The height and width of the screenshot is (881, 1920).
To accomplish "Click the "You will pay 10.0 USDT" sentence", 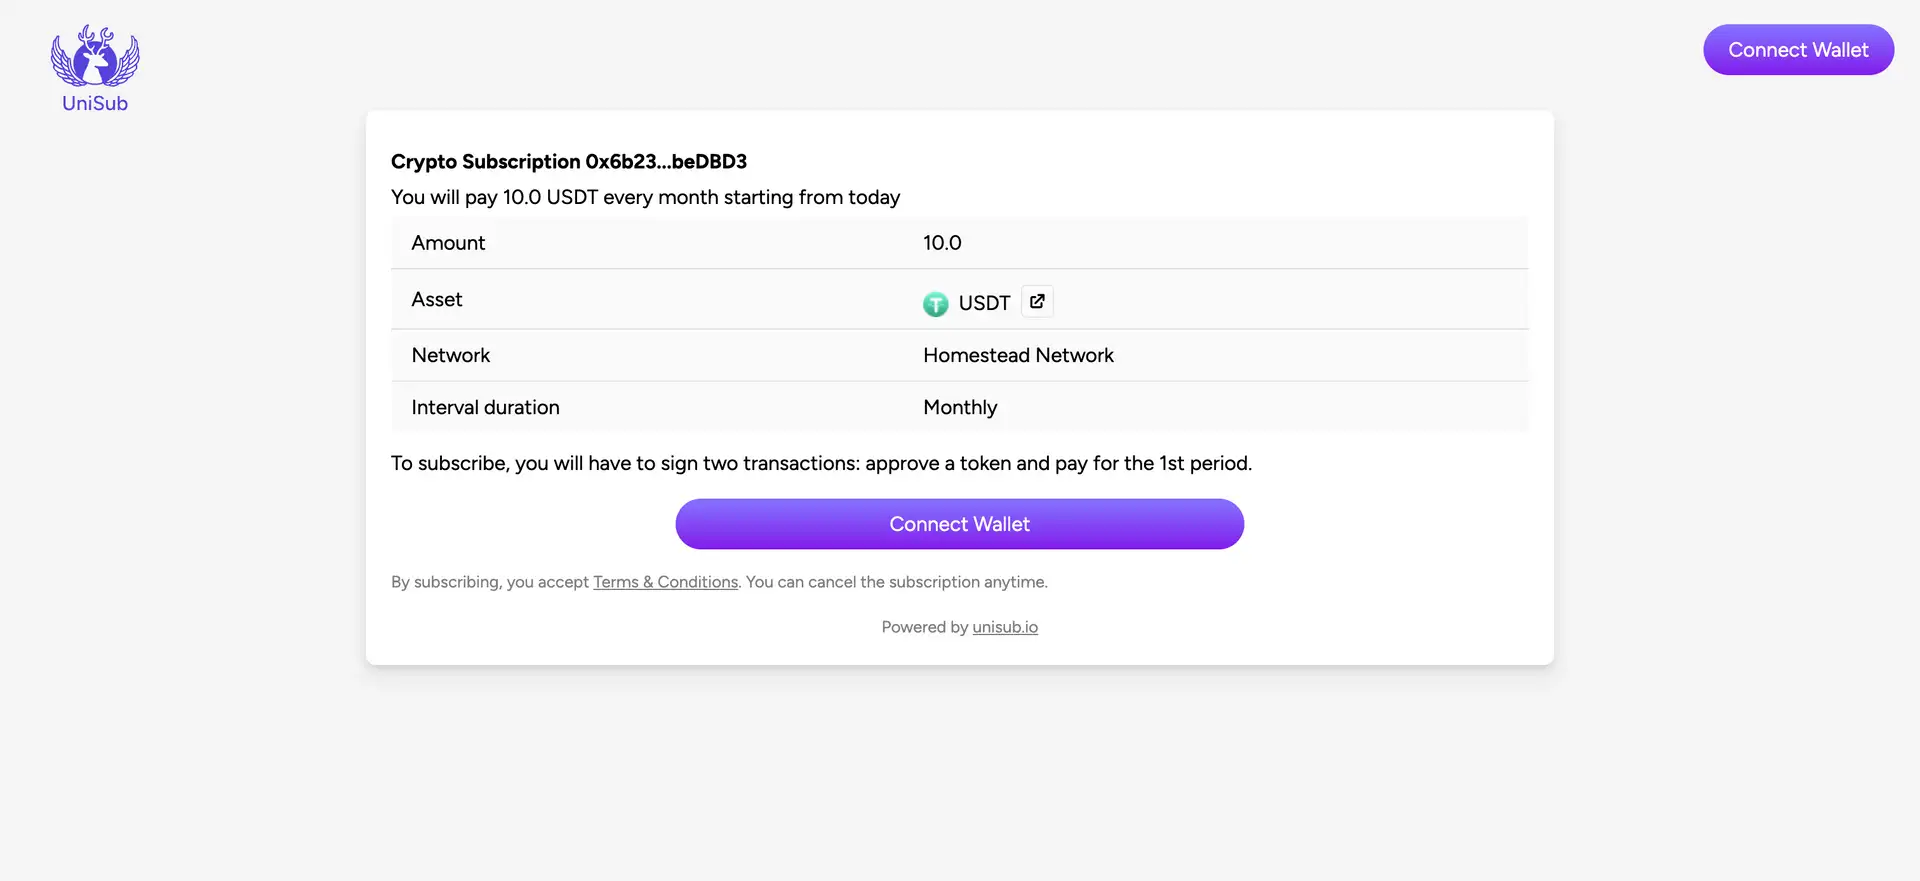I will [x=645, y=198].
